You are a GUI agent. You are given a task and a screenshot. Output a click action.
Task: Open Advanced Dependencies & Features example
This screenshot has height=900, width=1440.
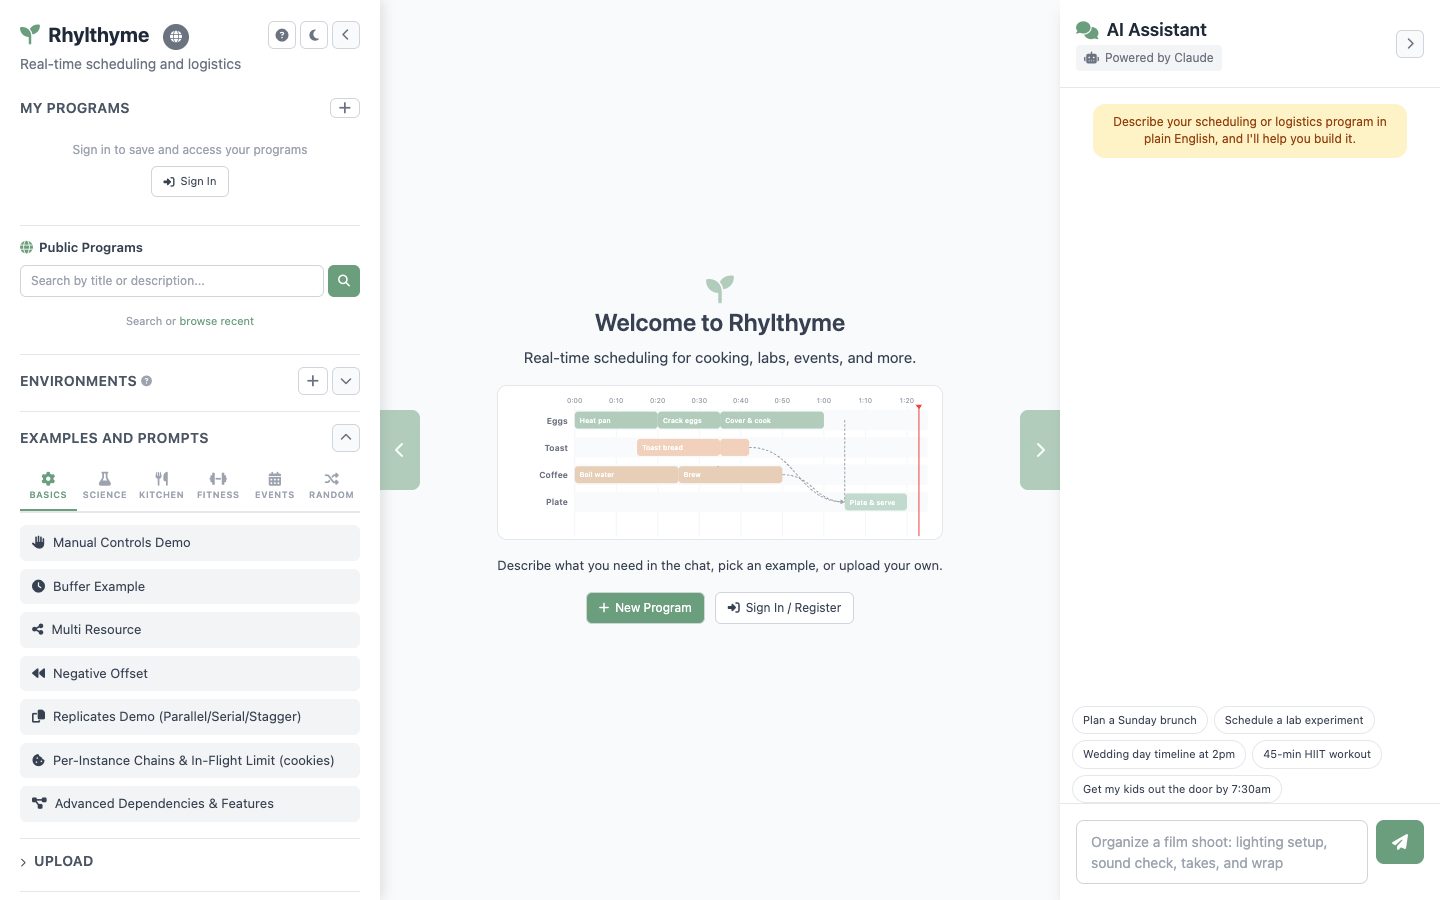190,804
